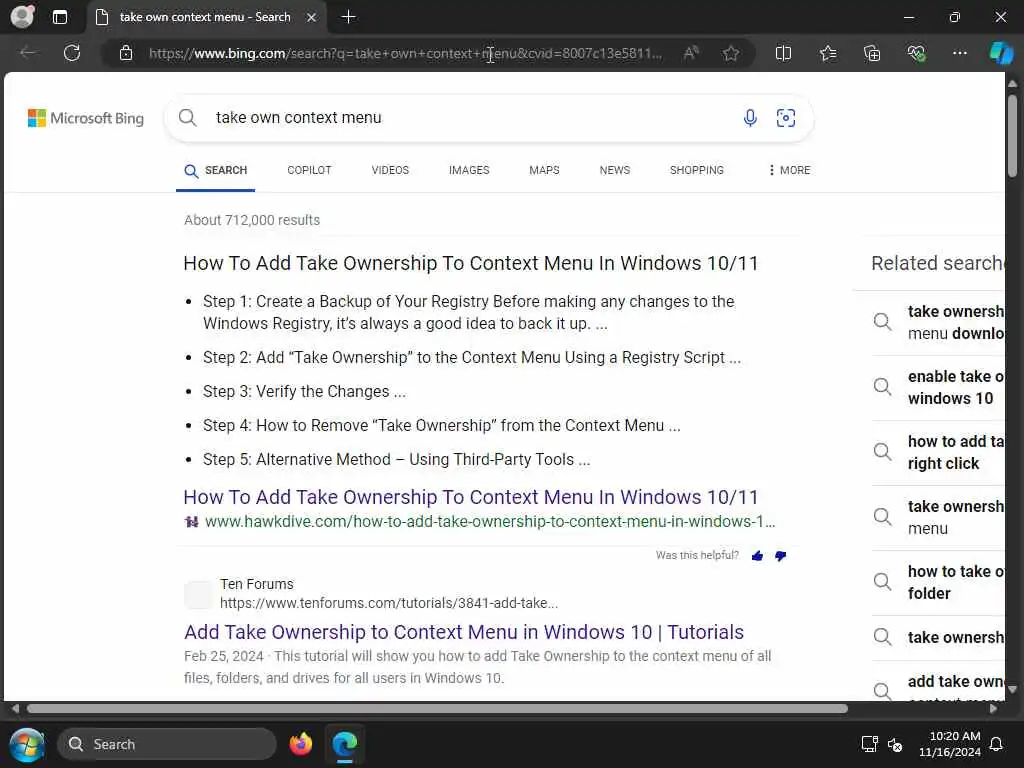Image resolution: width=1024 pixels, height=768 pixels.
Task: Open Settings and more ellipsis menu
Action: point(959,53)
